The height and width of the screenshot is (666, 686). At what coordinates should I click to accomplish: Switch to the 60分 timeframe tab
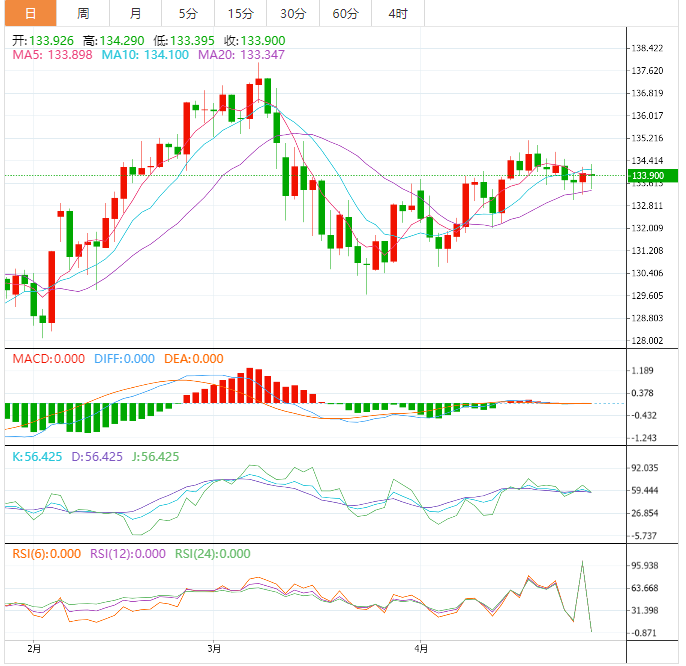tap(345, 13)
